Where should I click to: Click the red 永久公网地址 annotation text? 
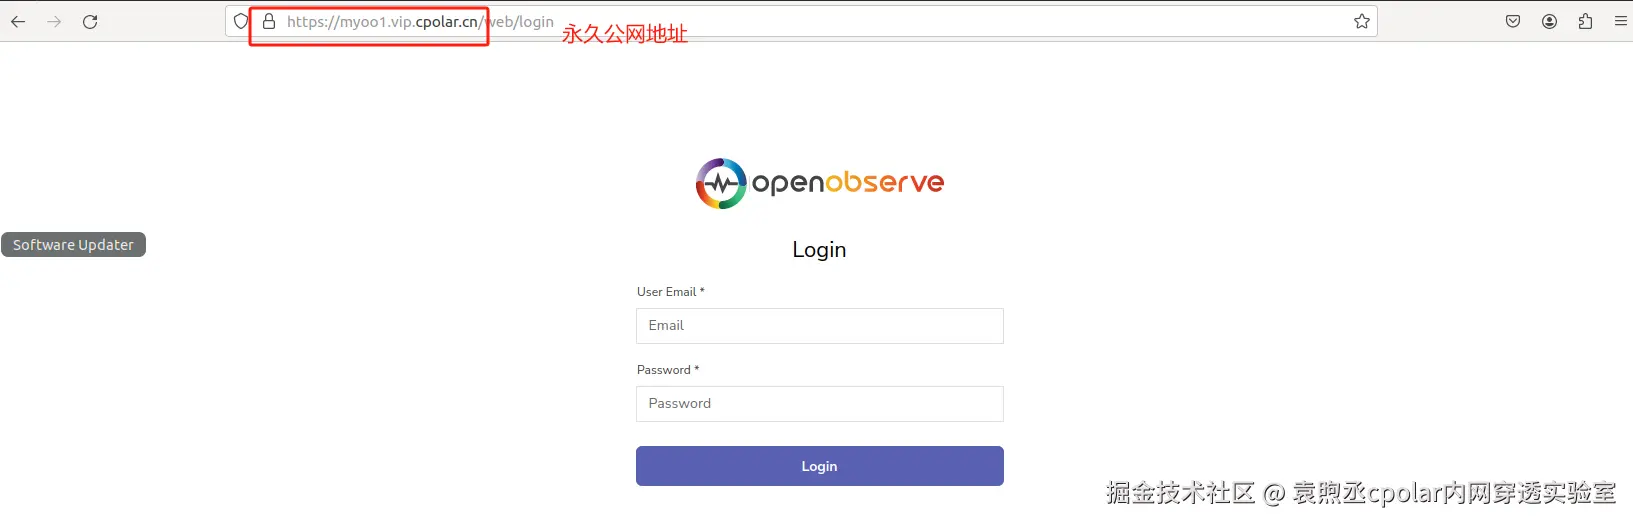click(625, 34)
